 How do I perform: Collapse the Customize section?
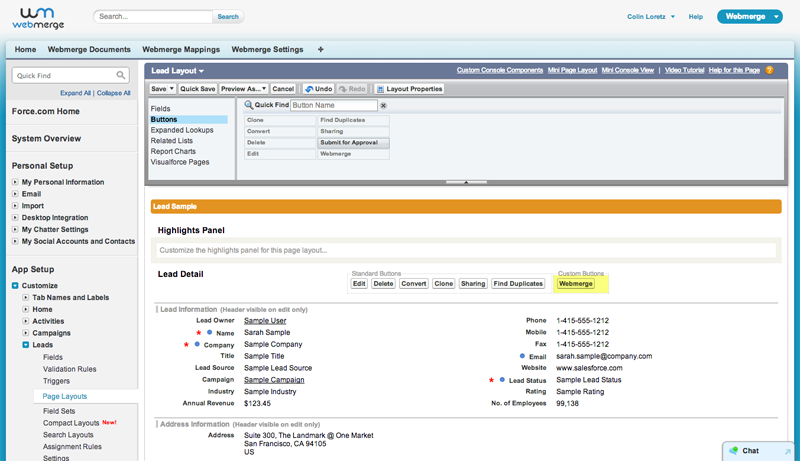[x=15, y=286]
